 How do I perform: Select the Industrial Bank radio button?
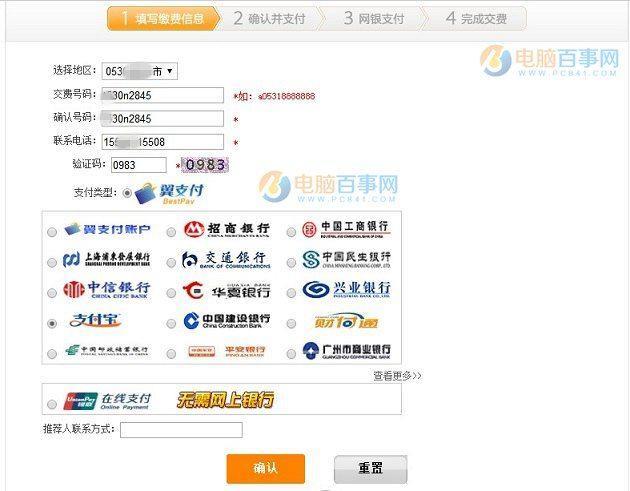291,292
